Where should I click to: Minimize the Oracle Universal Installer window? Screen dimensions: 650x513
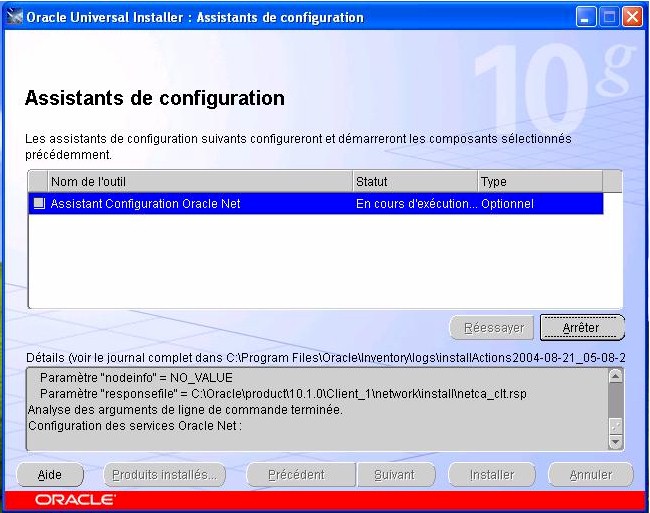pos(587,17)
